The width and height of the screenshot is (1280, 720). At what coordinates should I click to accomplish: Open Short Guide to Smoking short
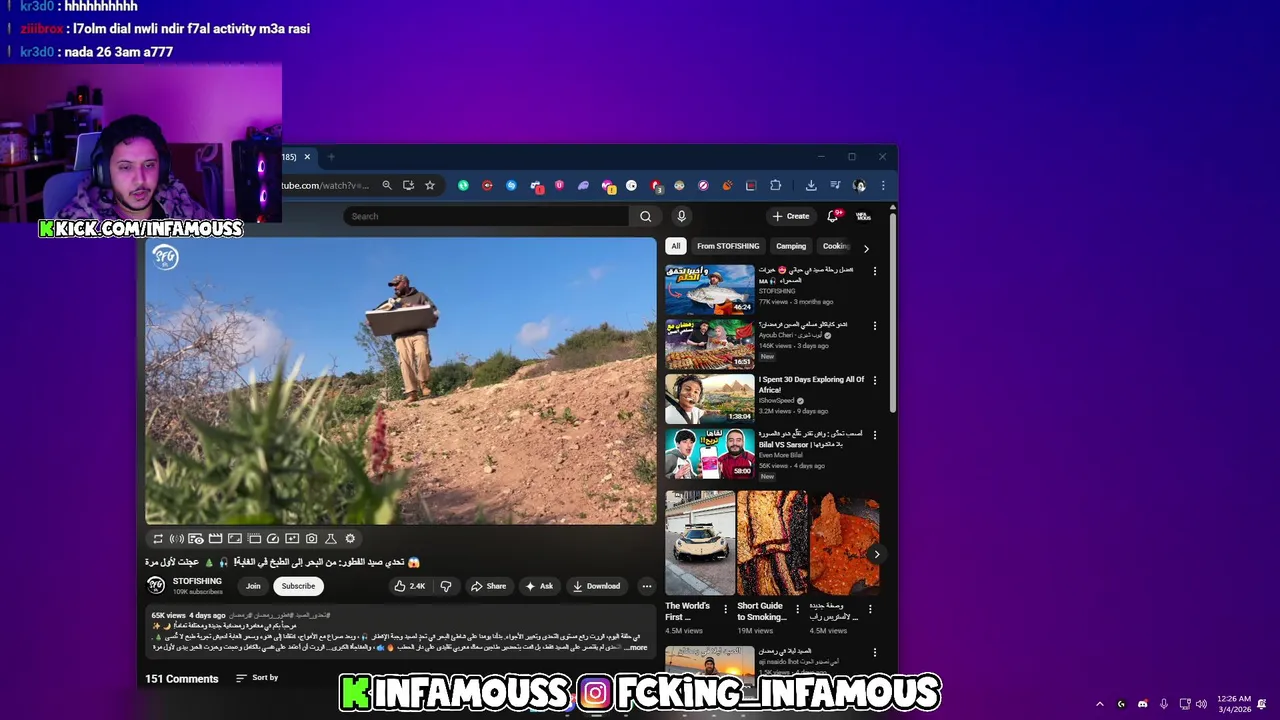772,544
